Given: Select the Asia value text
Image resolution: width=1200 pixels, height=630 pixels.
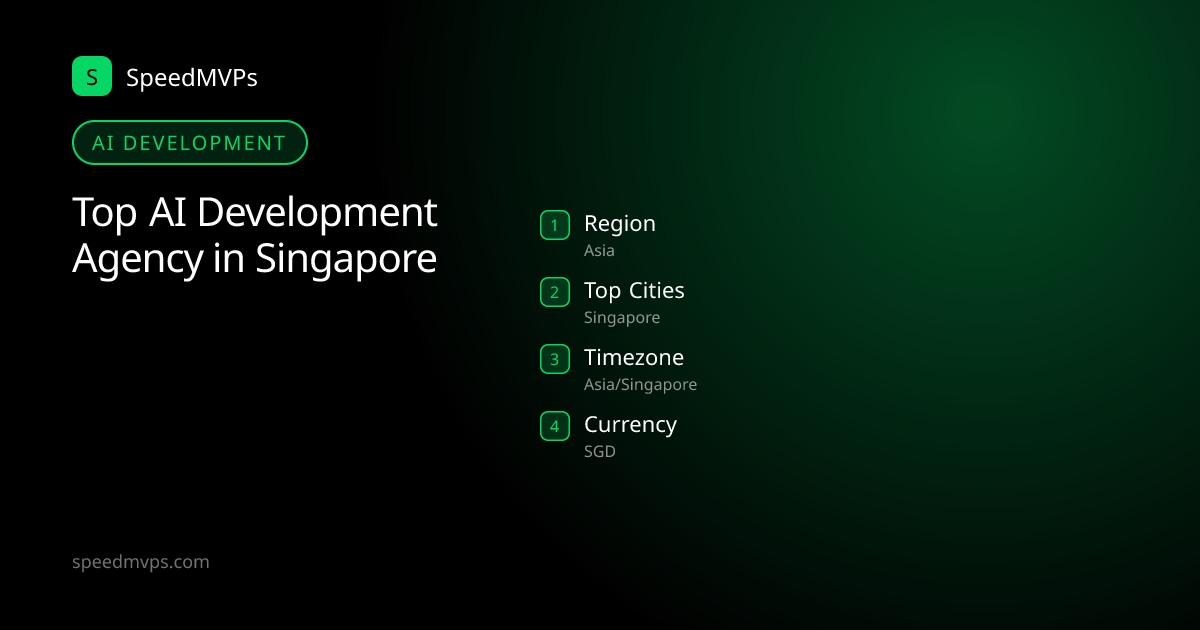Looking at the screenshot, I should pyautogui.click(x=599, y=251).
